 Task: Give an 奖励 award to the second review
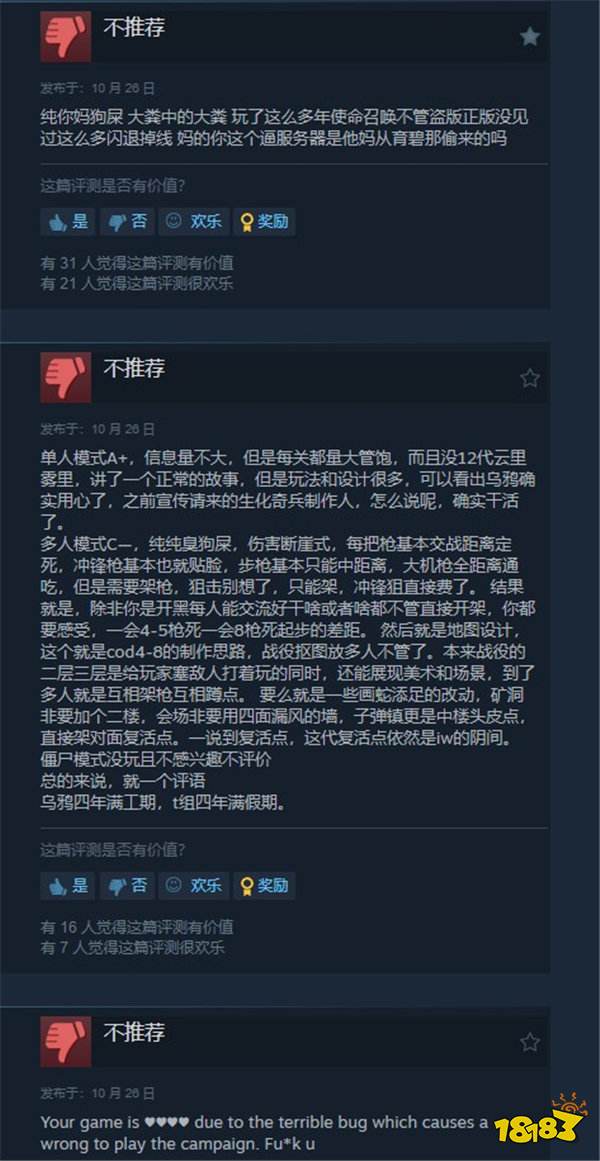click(264, 886)
